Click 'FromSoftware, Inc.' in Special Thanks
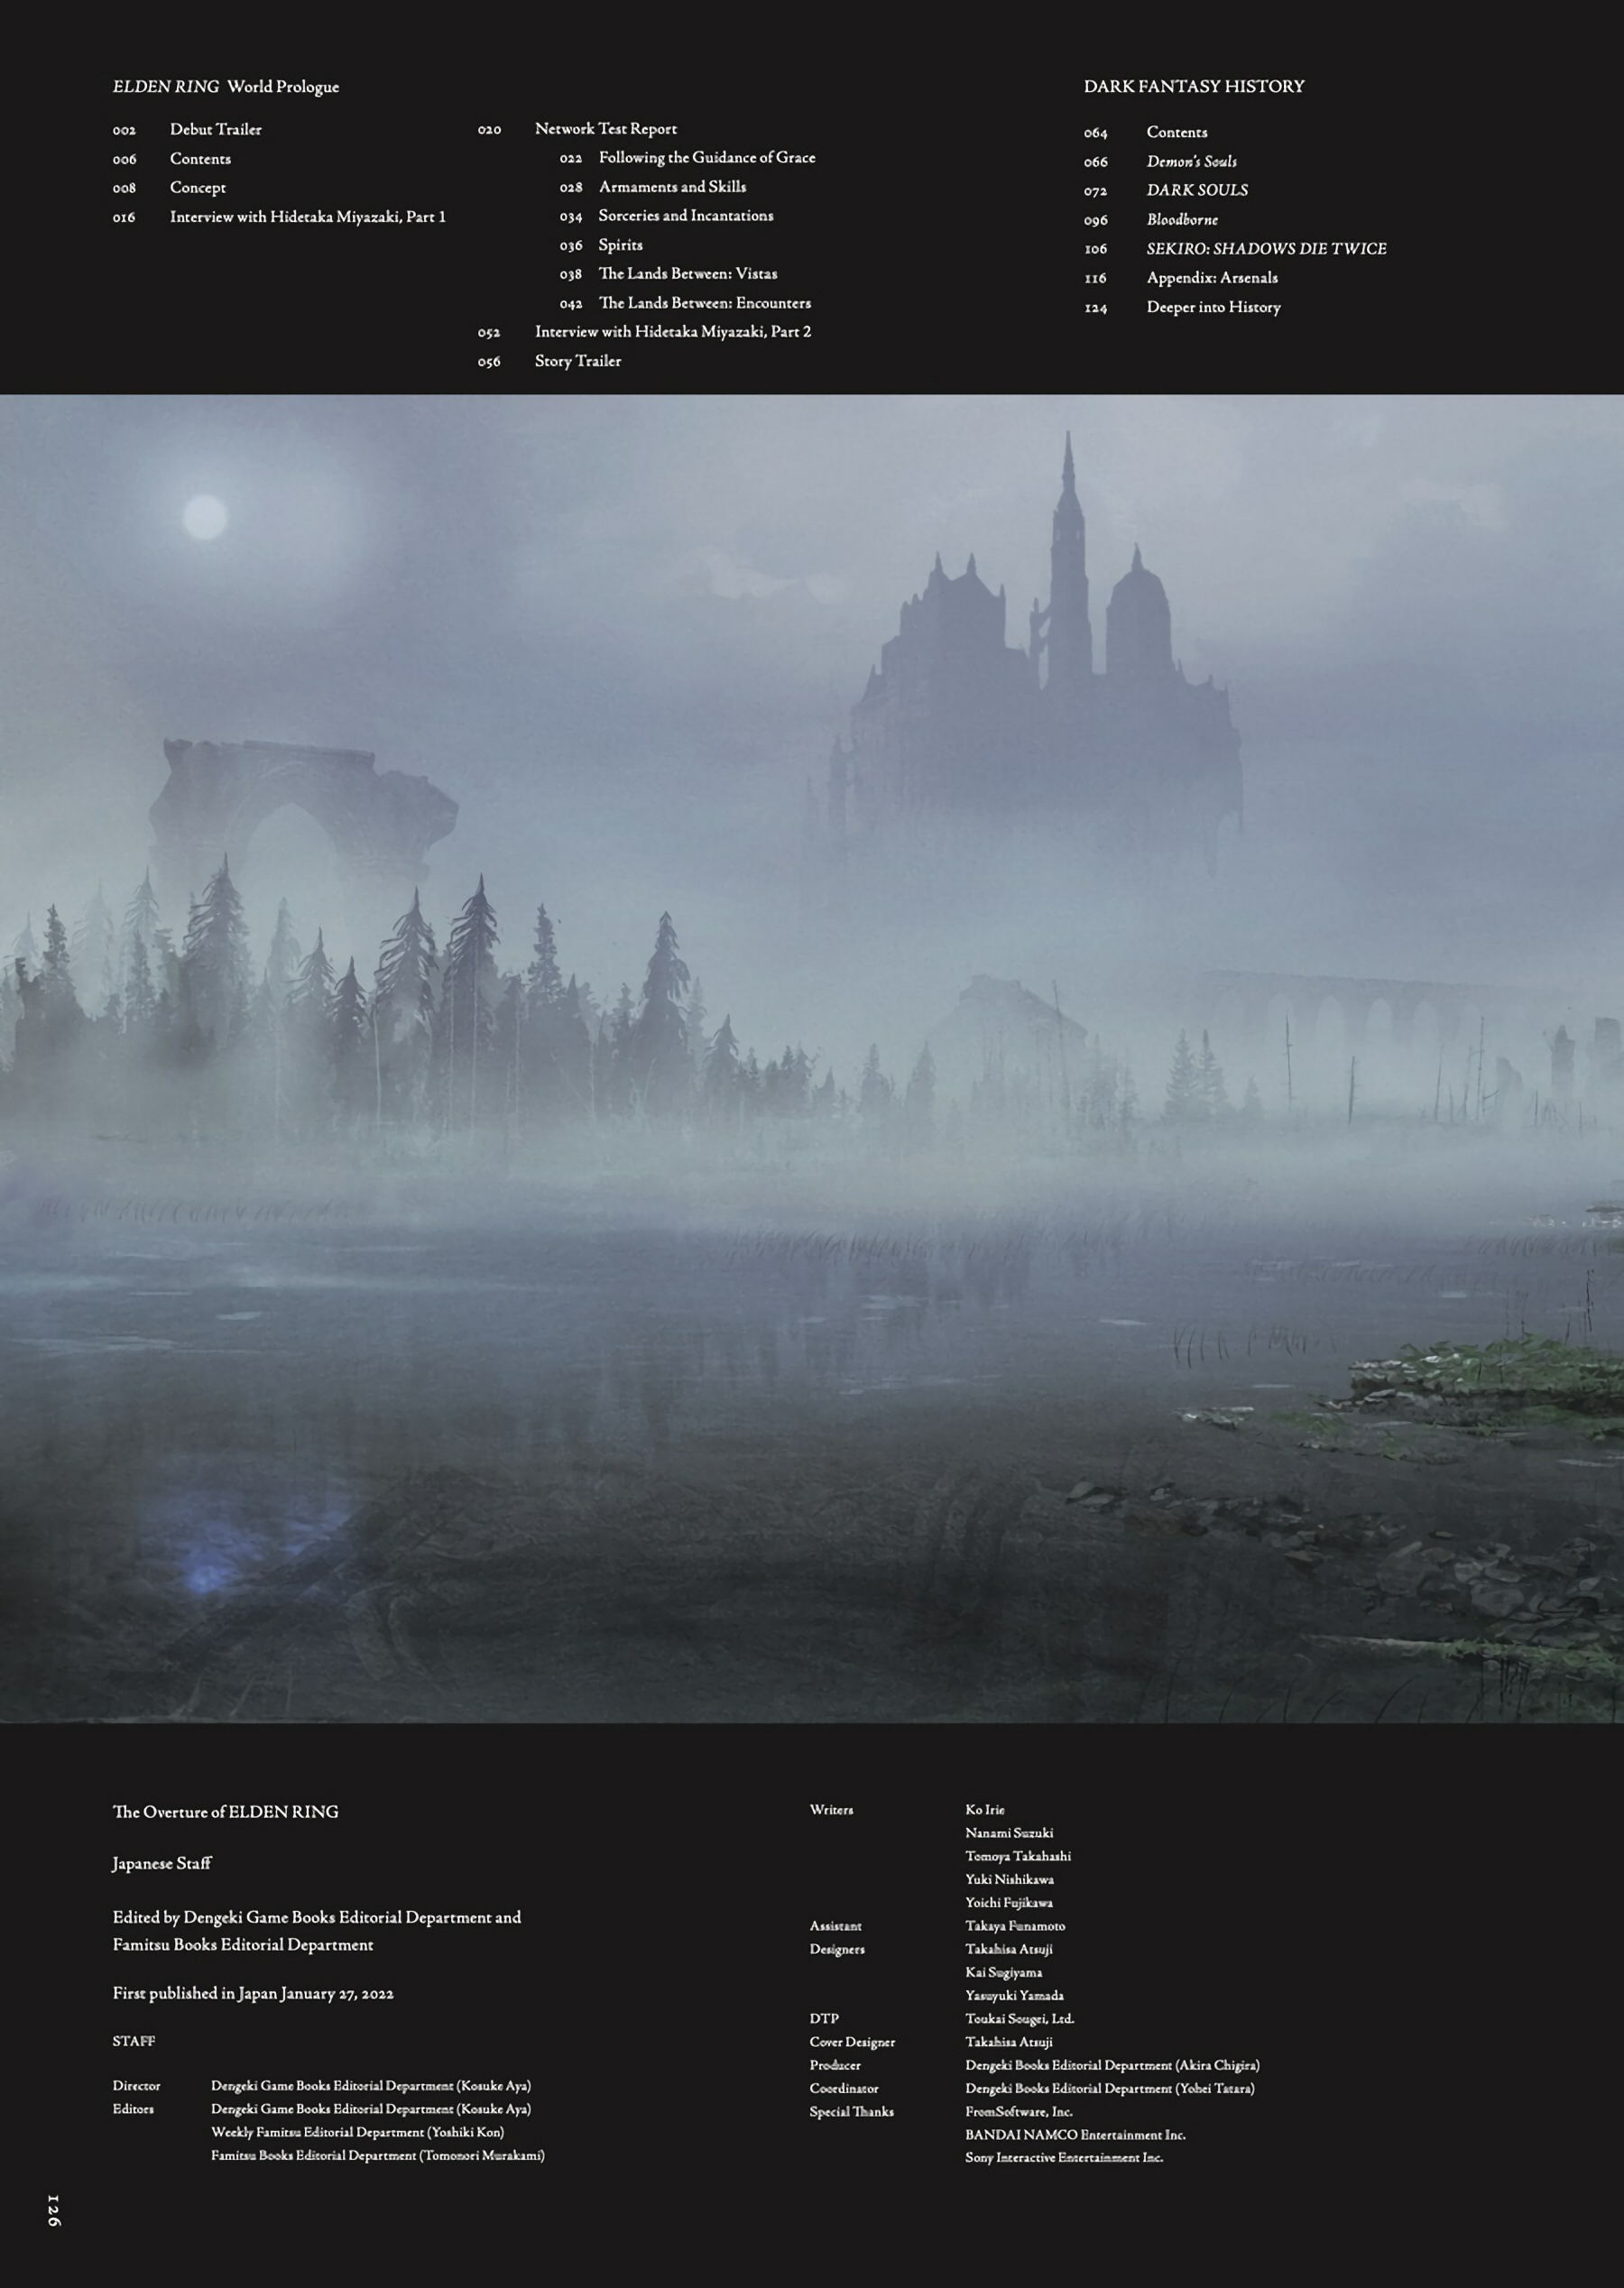1624x2288 pixels. 1018,2112
